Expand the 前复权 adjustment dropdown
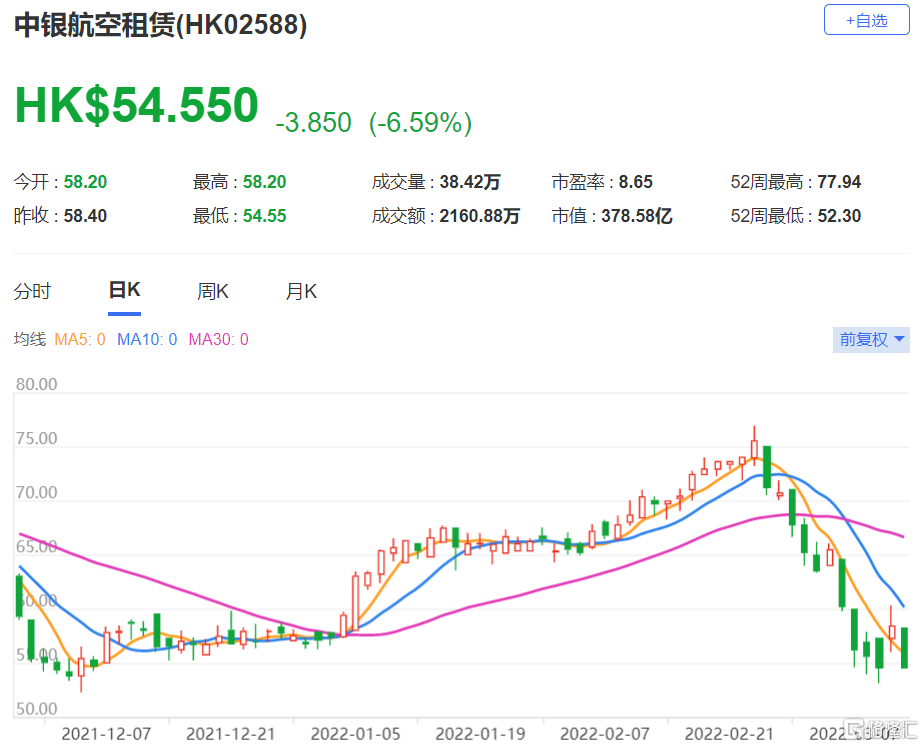This screenshot has height=747, width=924. click(872, 339)
